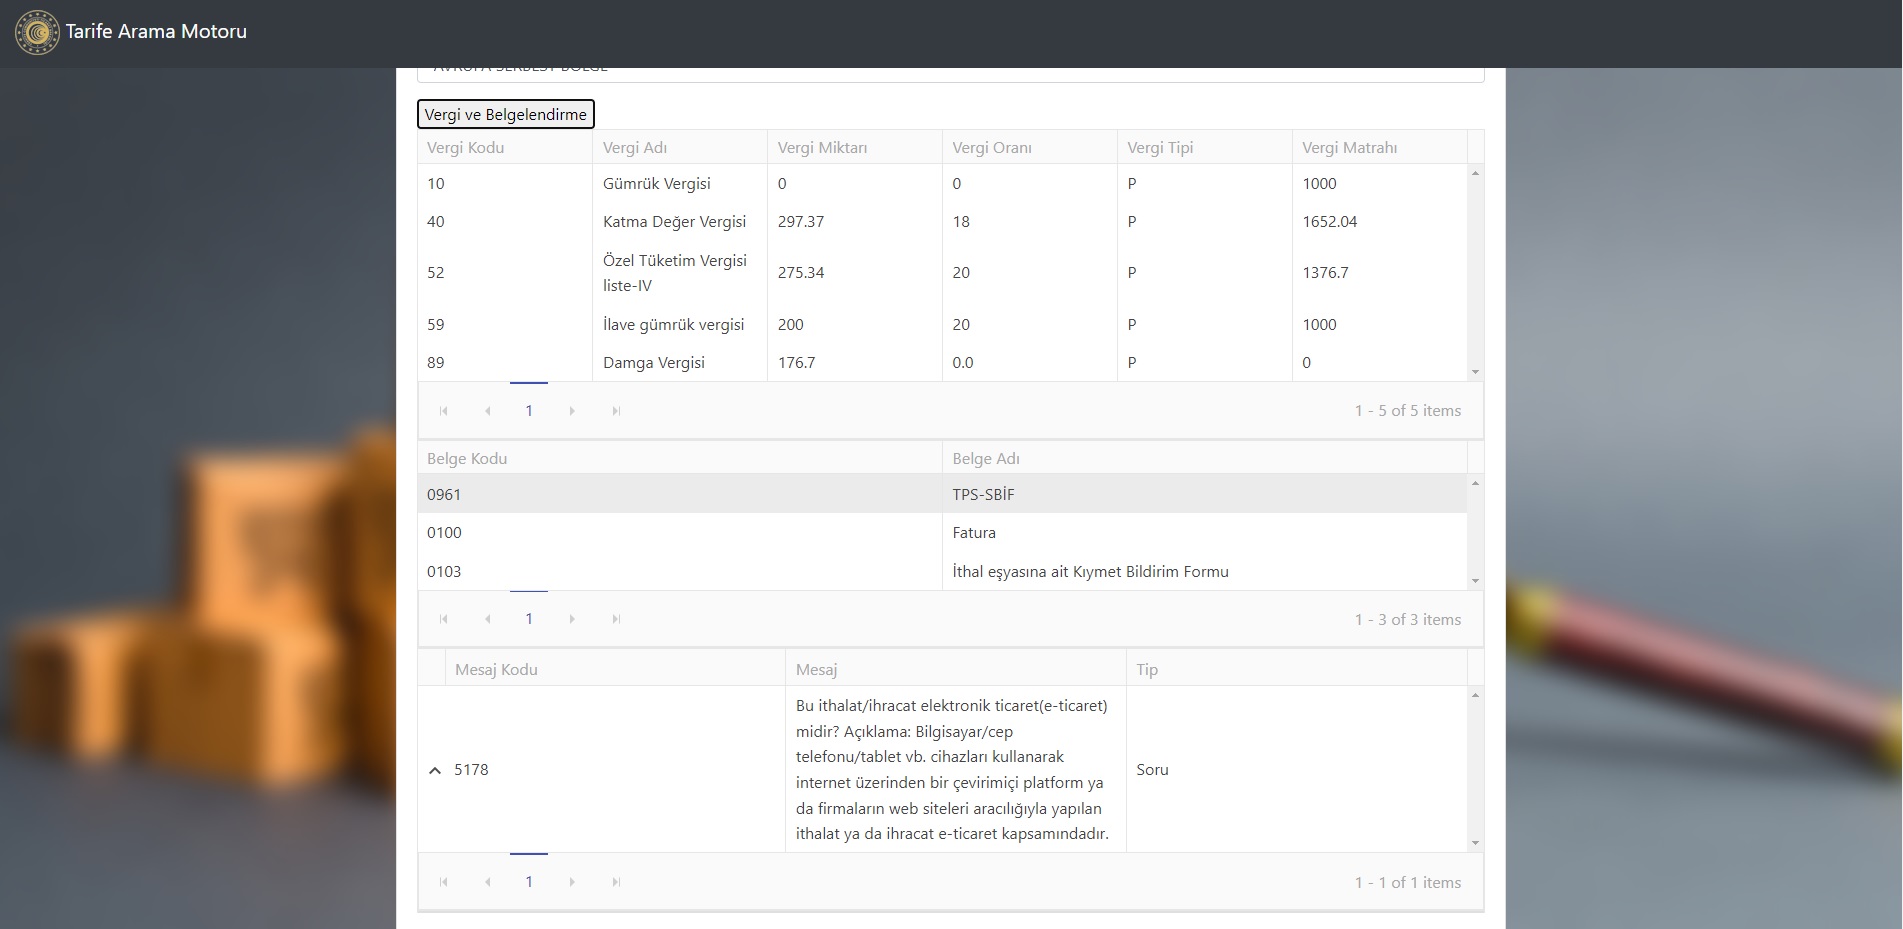Click the Tarife Arama Motoru logo emblem

(37, 32)
